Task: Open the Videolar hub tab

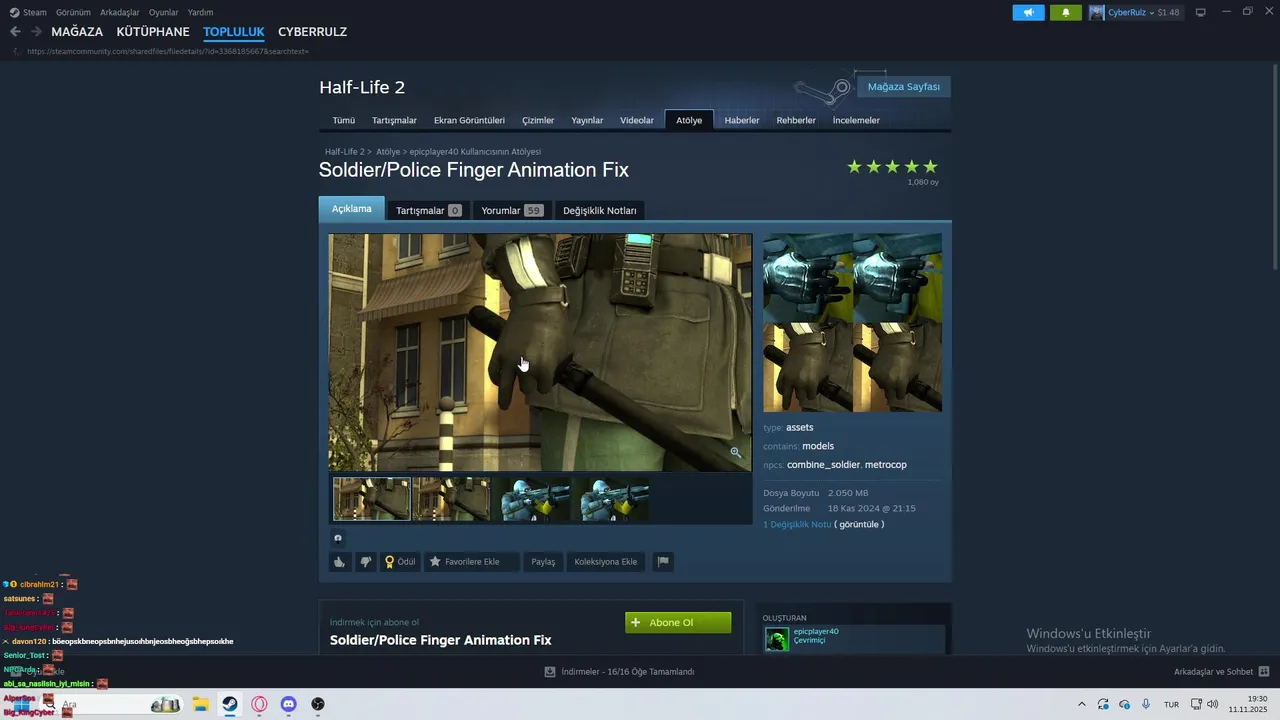Action: pyautogui.click(x=637, y=120)
